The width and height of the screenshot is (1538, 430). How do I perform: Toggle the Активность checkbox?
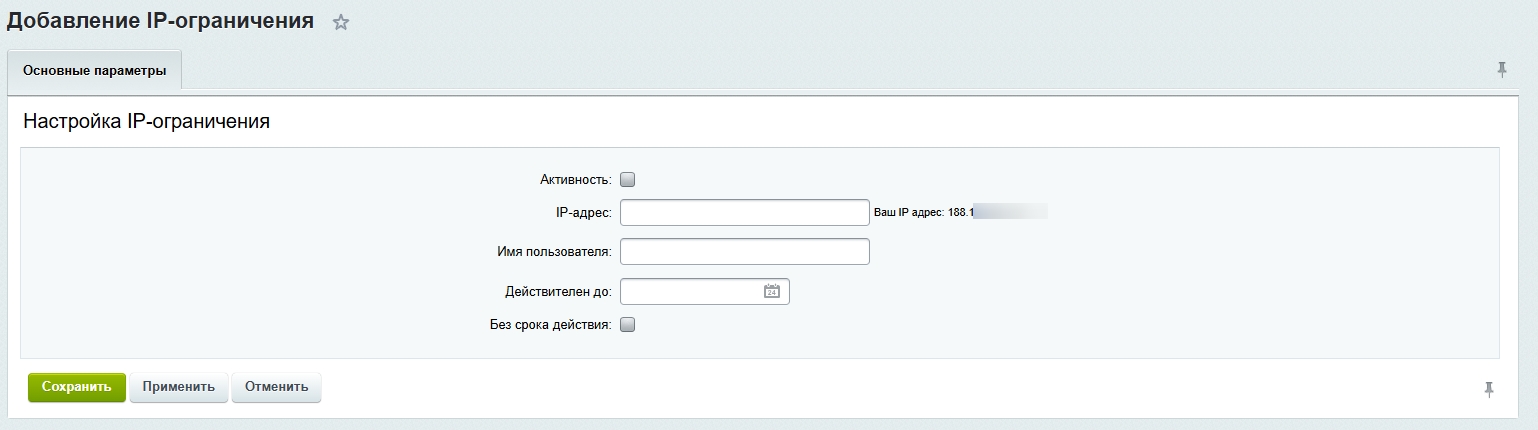click(x=628, y=180)
